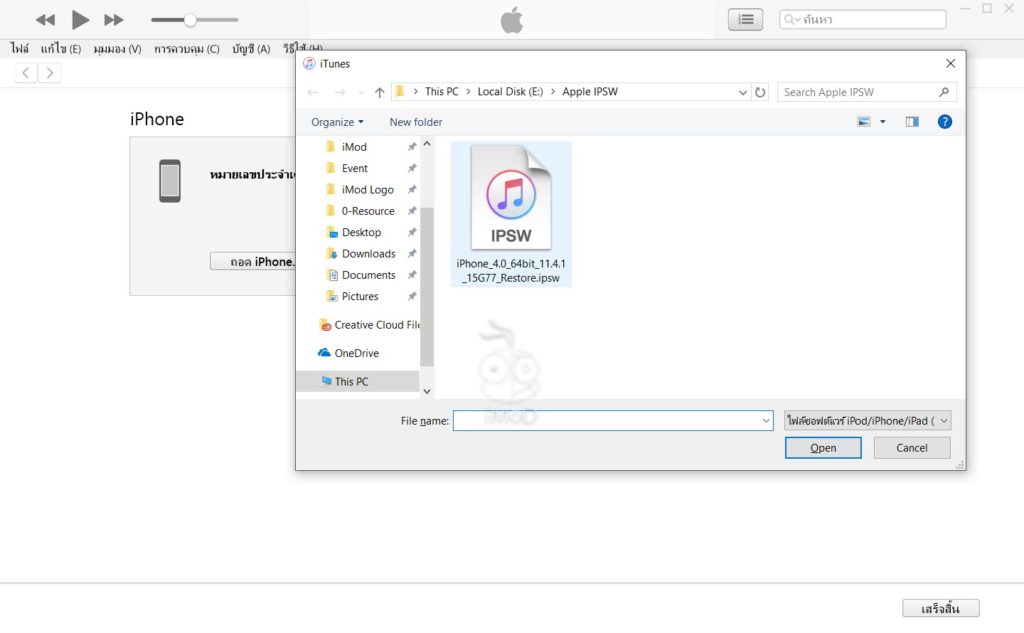Image resolution: width=1024 pixels, height=633 pixels.
Task: Open the Up Next list icon in iTunes
Action: (744, 18)
